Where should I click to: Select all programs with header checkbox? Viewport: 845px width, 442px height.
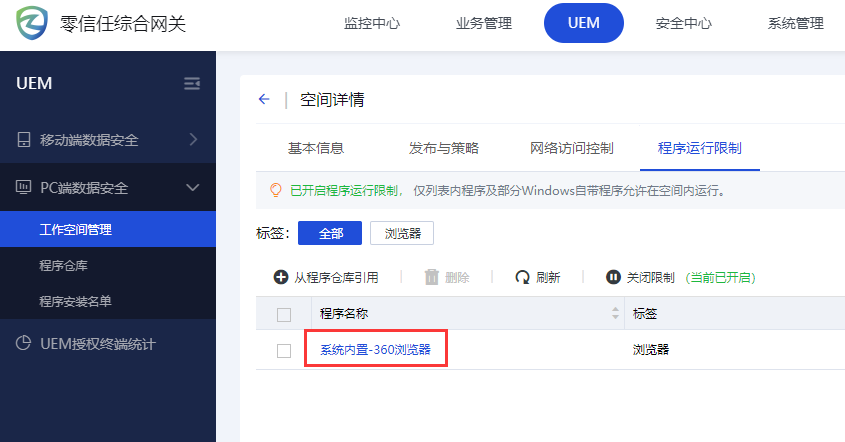point(284,314)
